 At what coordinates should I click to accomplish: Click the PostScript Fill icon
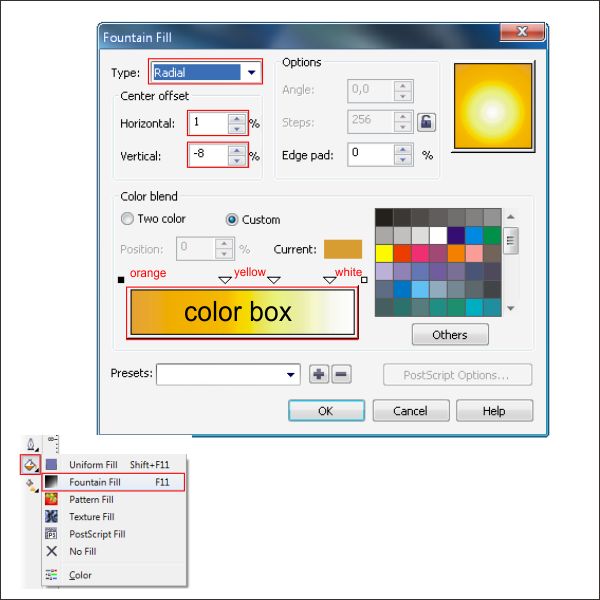51,533
